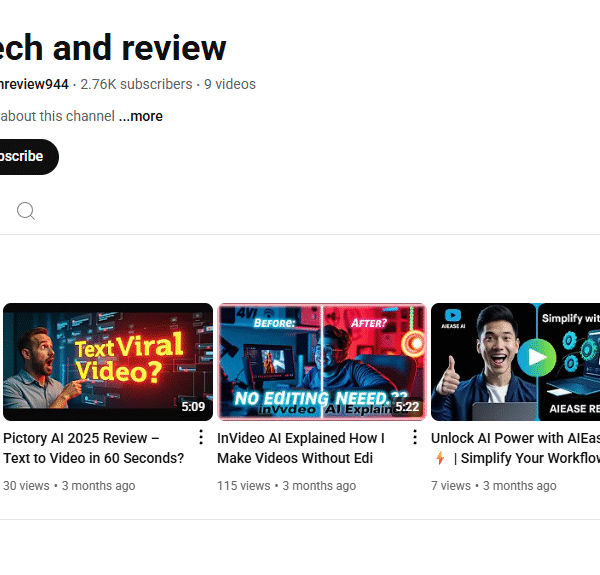Viewport: 600px width, 575px height.
Task: Click '30 views • 3 months ago' text
Action: coord(69,486)
